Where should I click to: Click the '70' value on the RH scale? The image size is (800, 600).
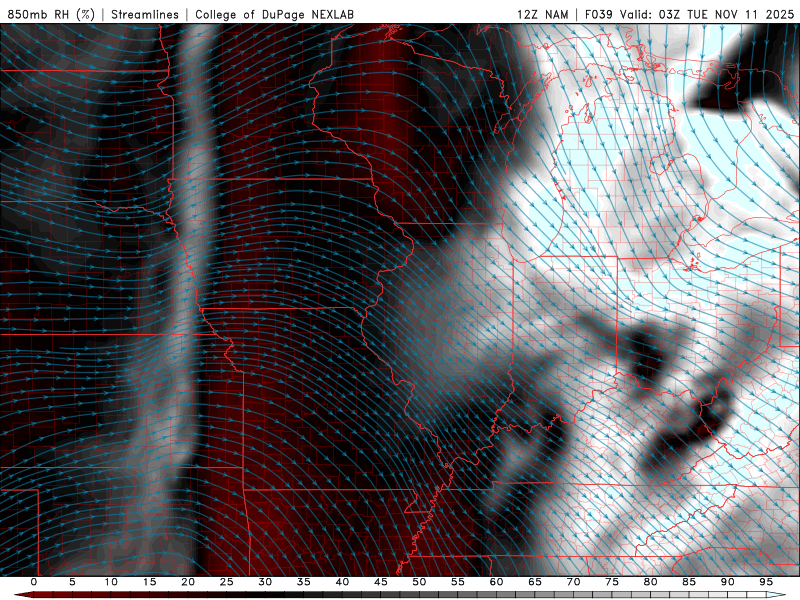pos(573,582)
